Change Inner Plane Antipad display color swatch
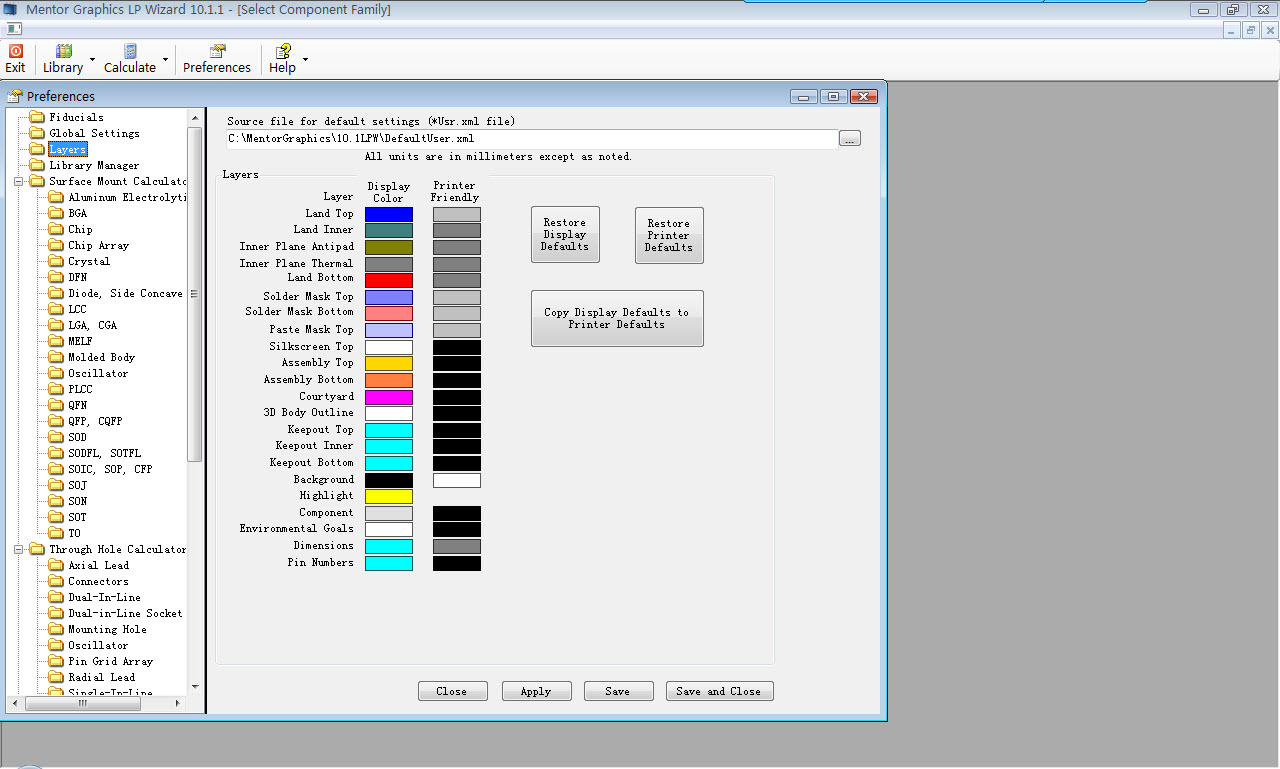The height and width of the screenshot is (769, 1280). pos(389,247)
